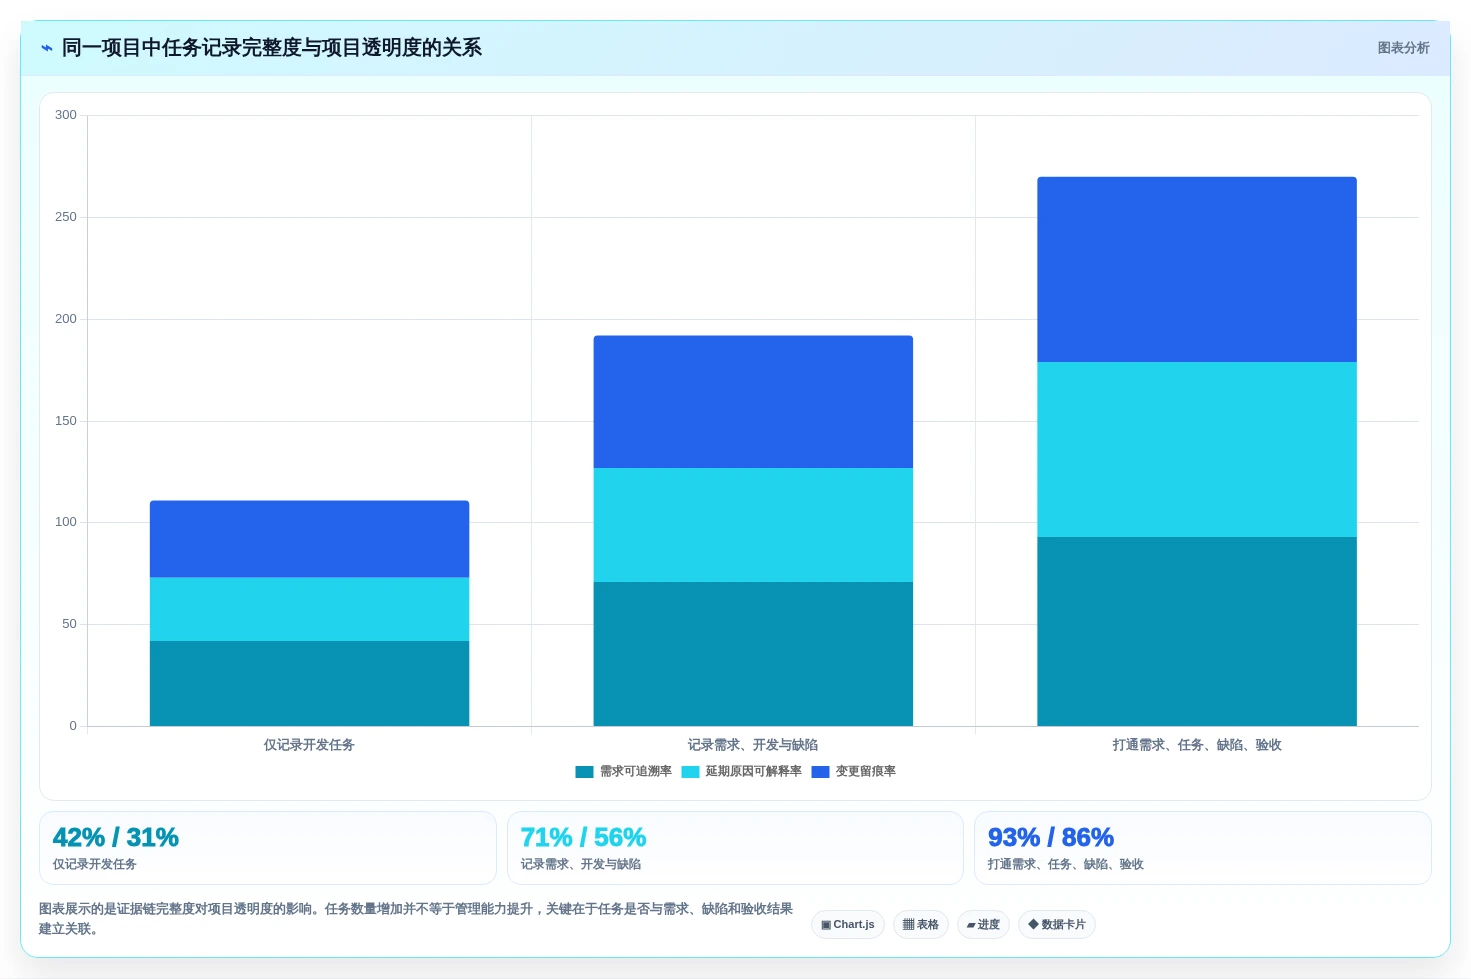Click the teal bottom segment of 打通需求、任务、缺陷、验收 bar
The width and height of the screenshot is (1471, 979).
click(1197, 632)
